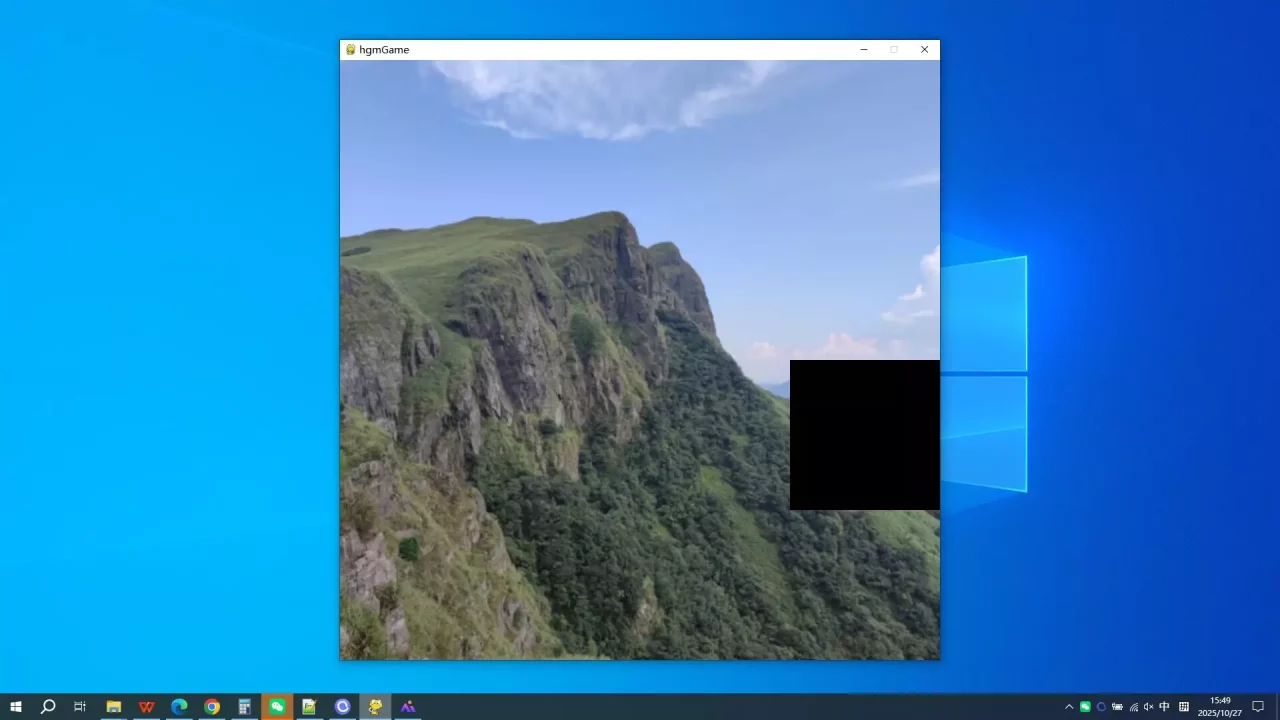This screenshot has width=1280, height=720.
Task: Open Google Chrome from the taskbar
Action: [212, 707]
